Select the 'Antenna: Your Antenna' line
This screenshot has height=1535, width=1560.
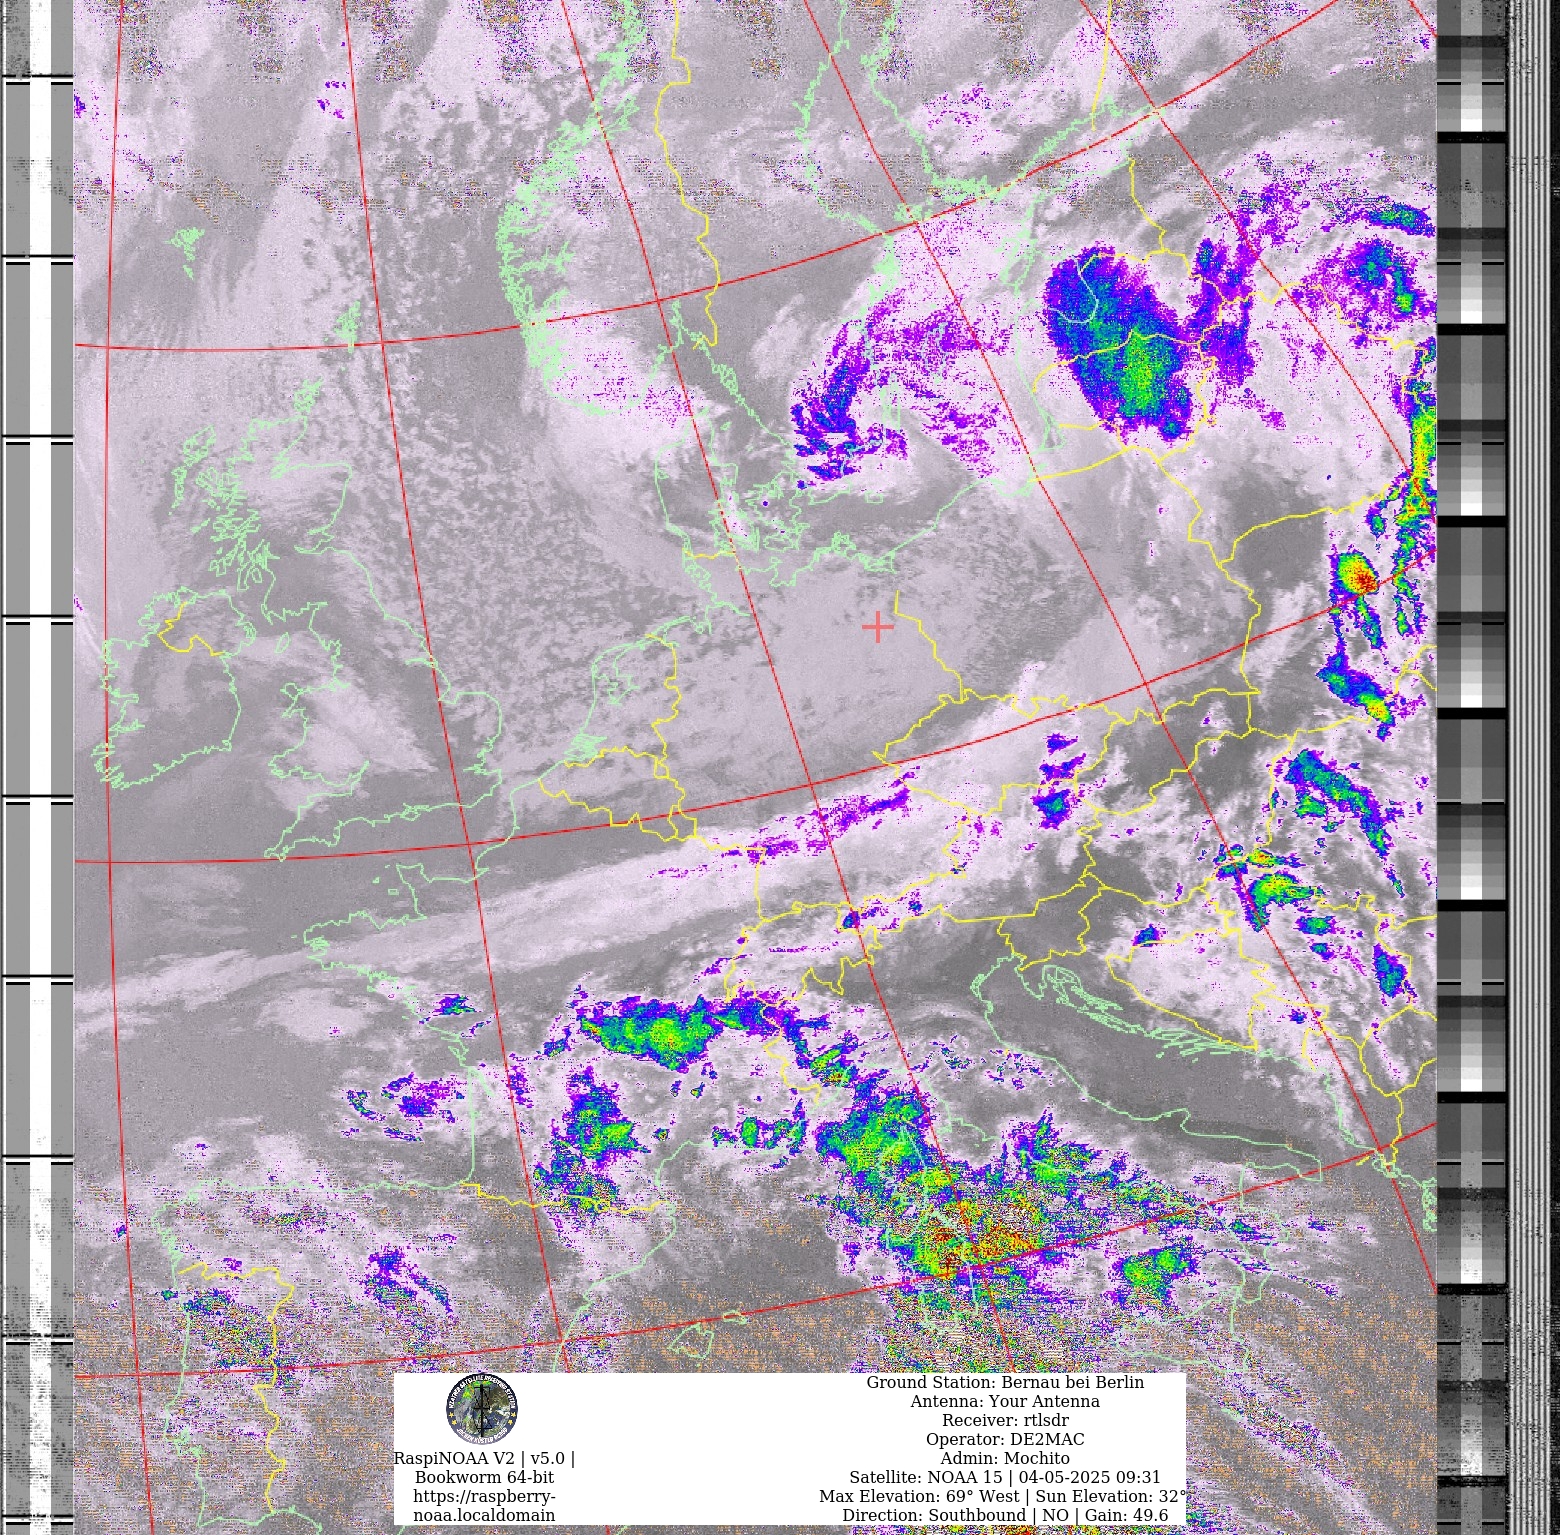pyautogui.click(x=1004, y=1401)
